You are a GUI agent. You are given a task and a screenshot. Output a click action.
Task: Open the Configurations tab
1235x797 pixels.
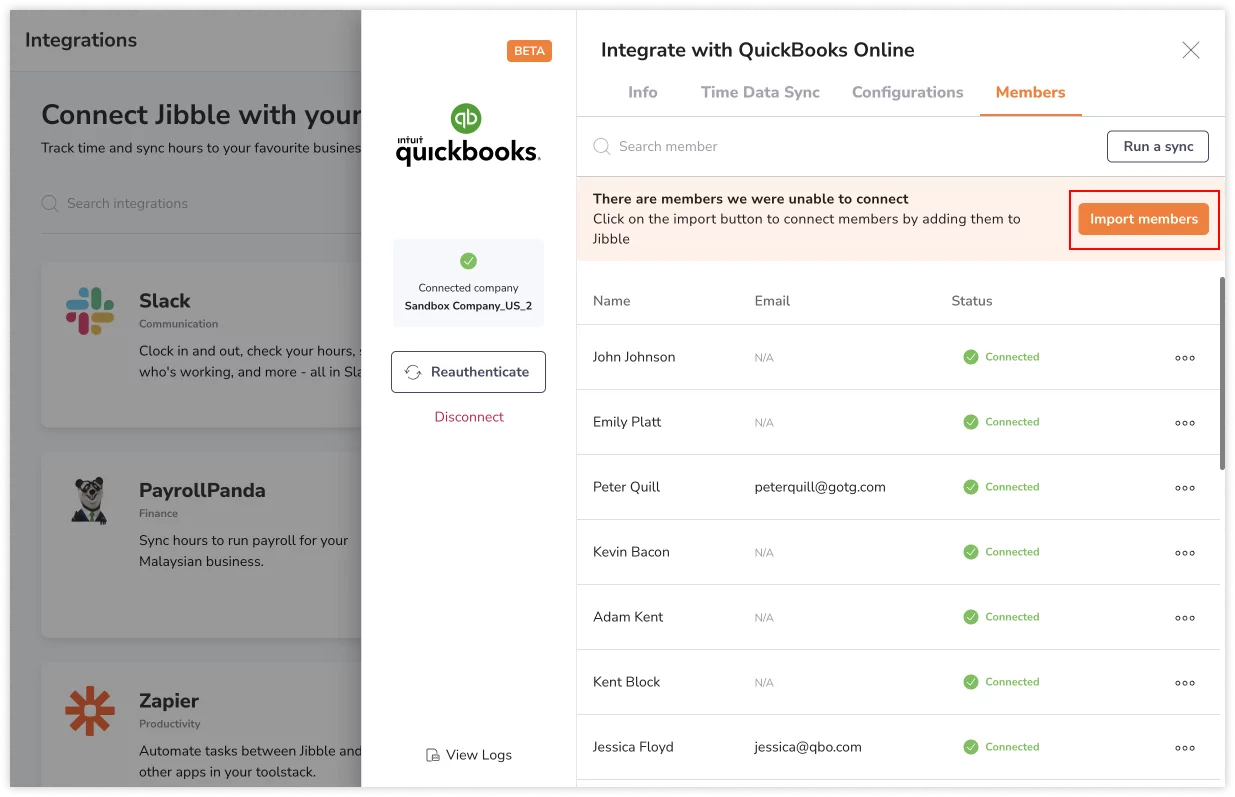point(908,92)
